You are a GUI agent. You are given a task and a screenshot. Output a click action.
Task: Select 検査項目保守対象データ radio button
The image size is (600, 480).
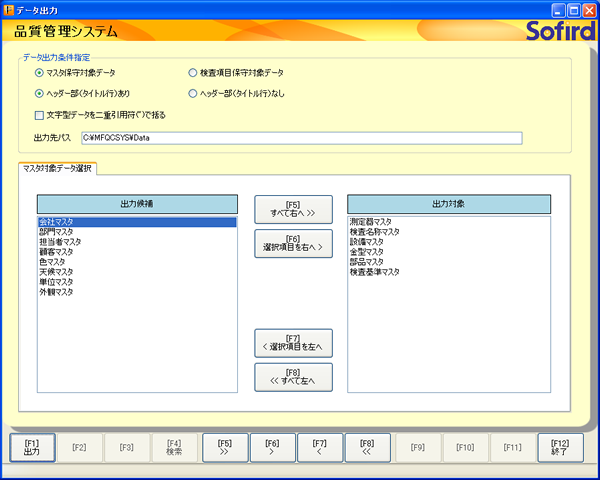pos(193,73)
